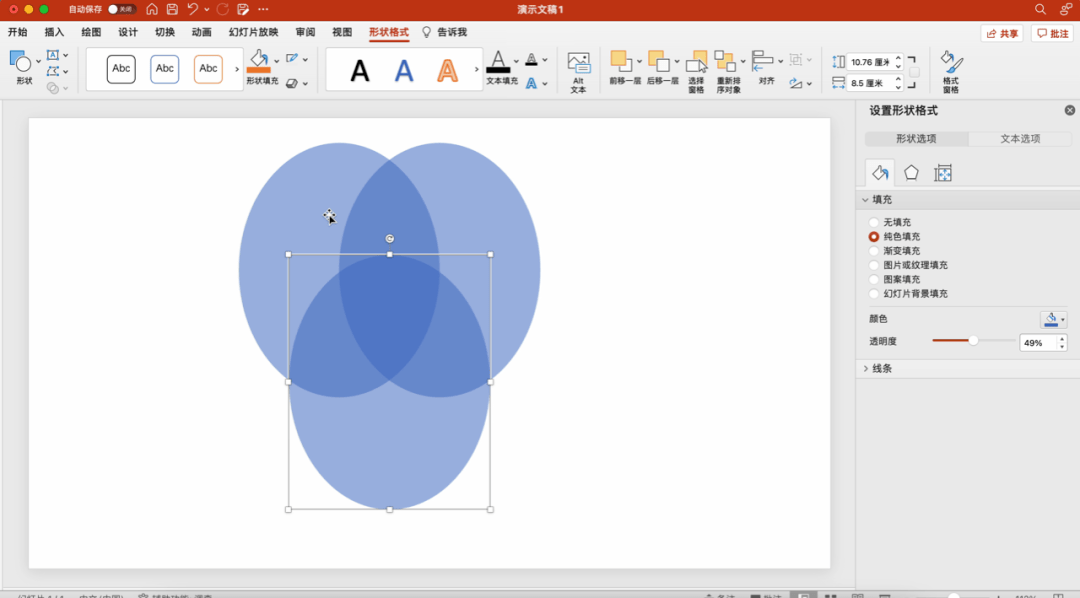Screen dimensions: 1080x598
Task: Open the 颜色 fill color dropdown
Action: click(x=1062, y=320)
